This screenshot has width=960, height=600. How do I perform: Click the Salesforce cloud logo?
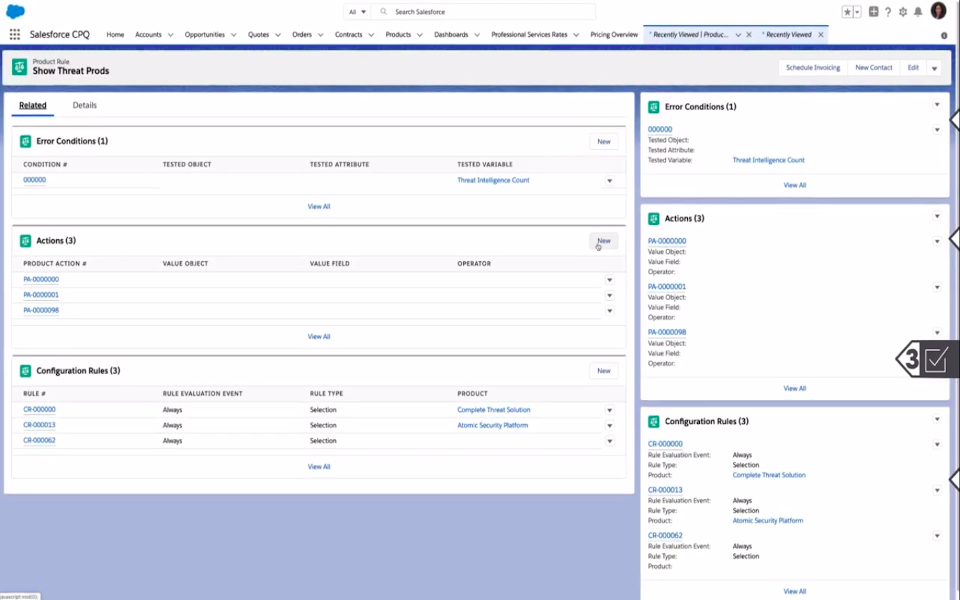[x=15, y=11]
